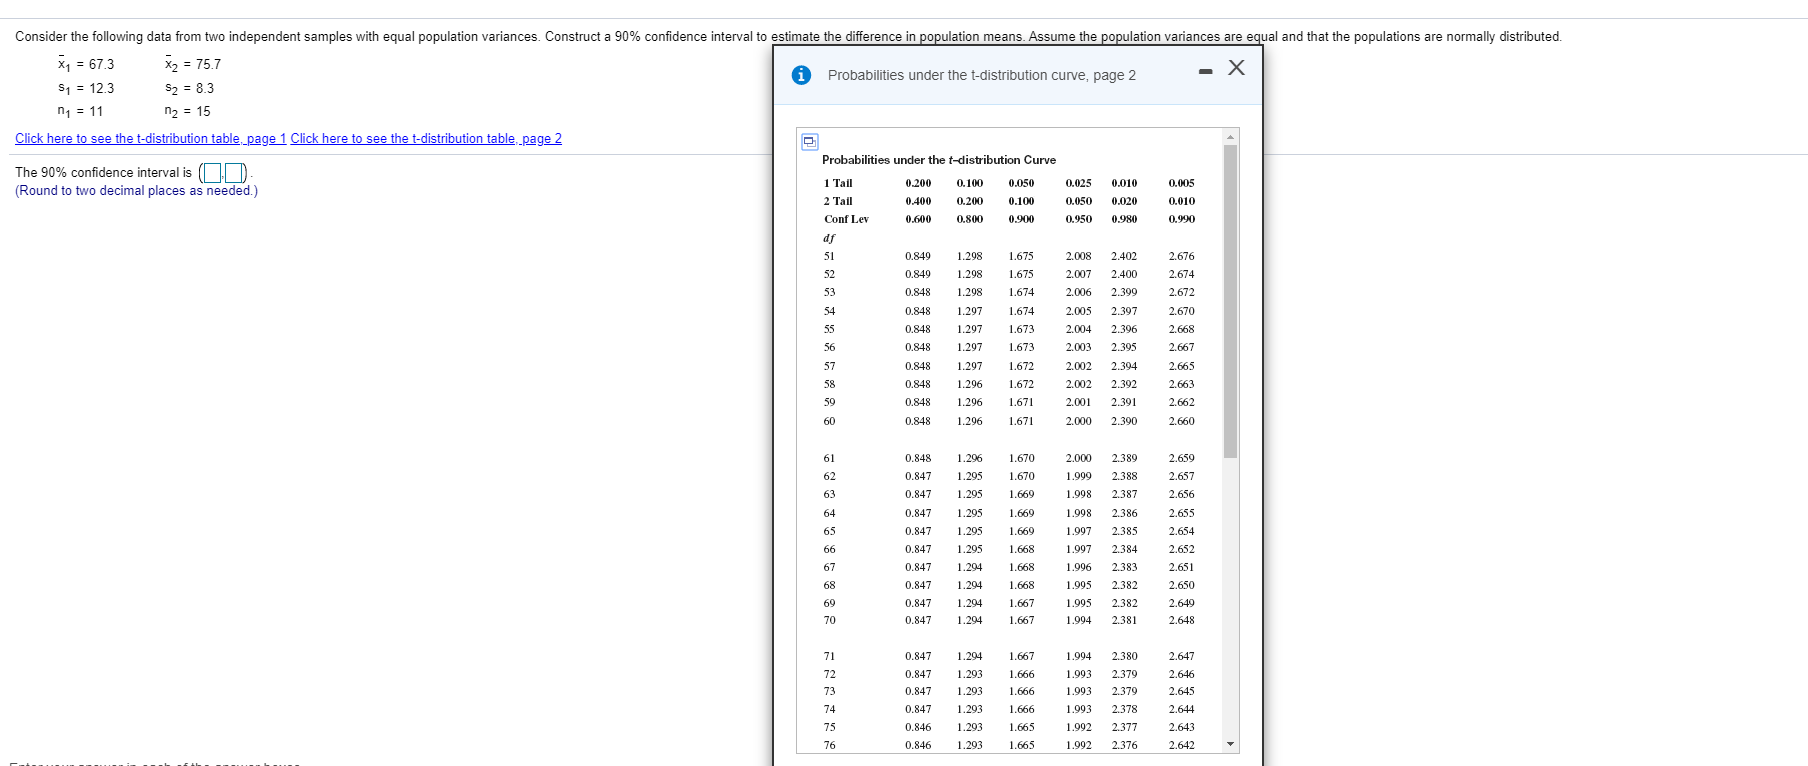Image resolution: width=1808 pixels, height=766 pixels.
Task: Click the value 2.008 in the df 51 row
Action: [x=1079, y=256]
